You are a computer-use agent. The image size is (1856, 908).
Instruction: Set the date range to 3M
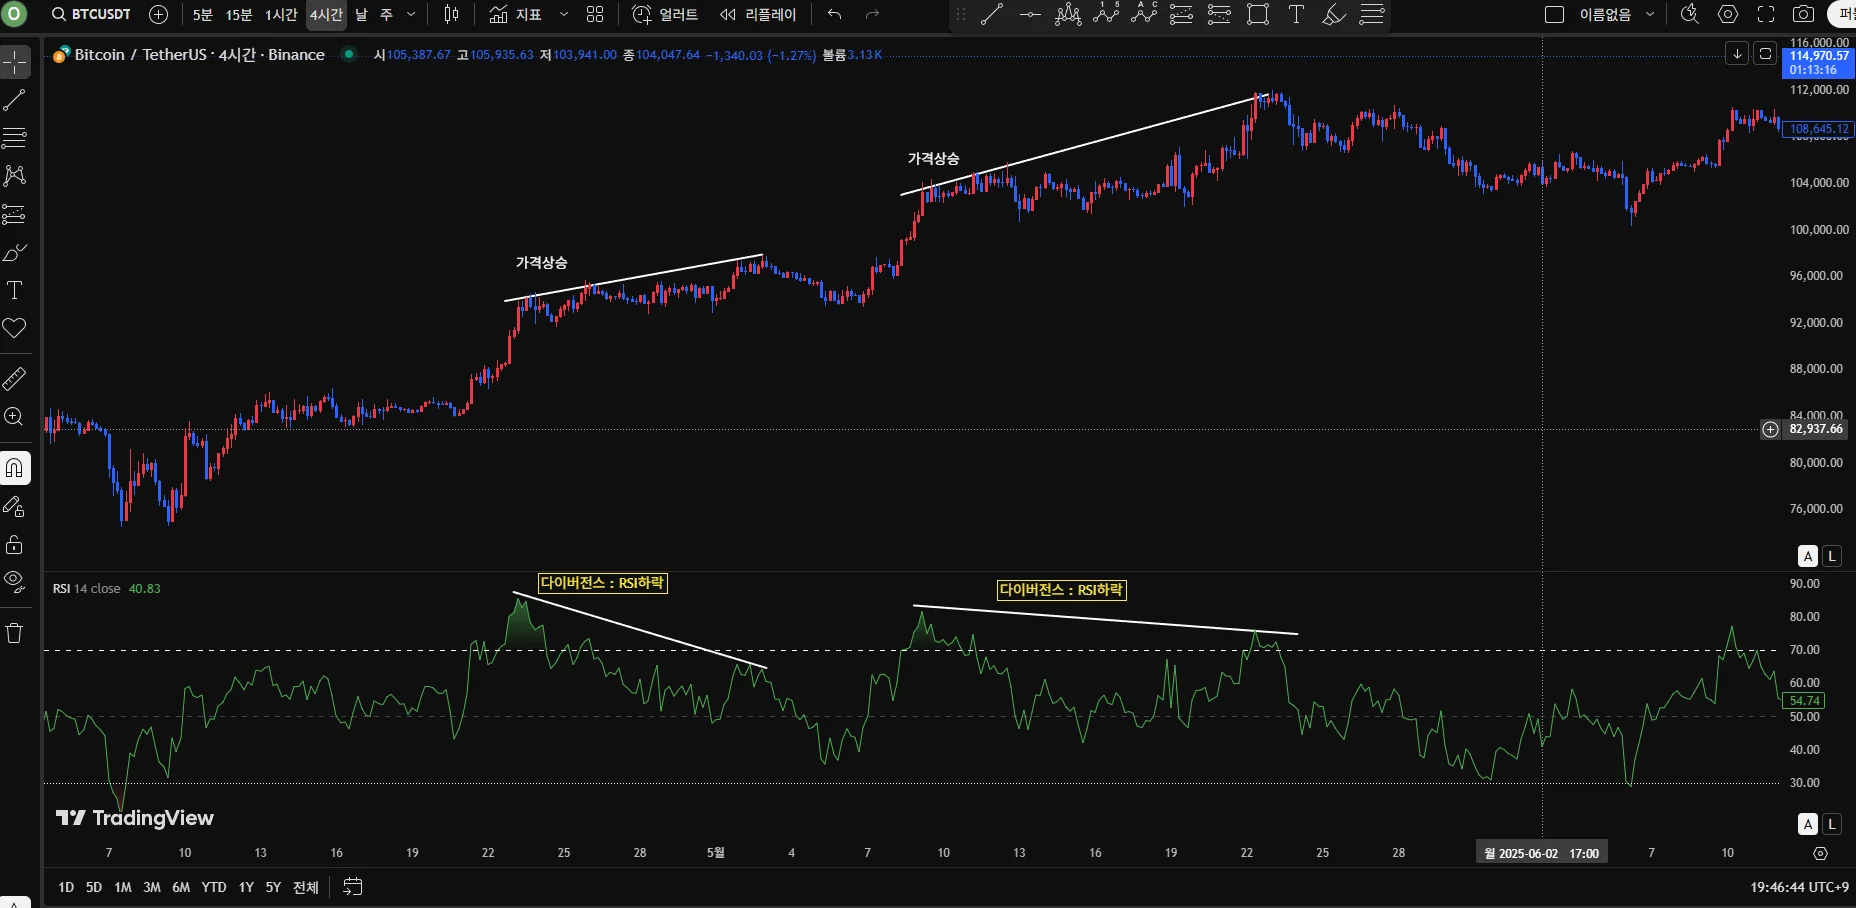[152, 887]
